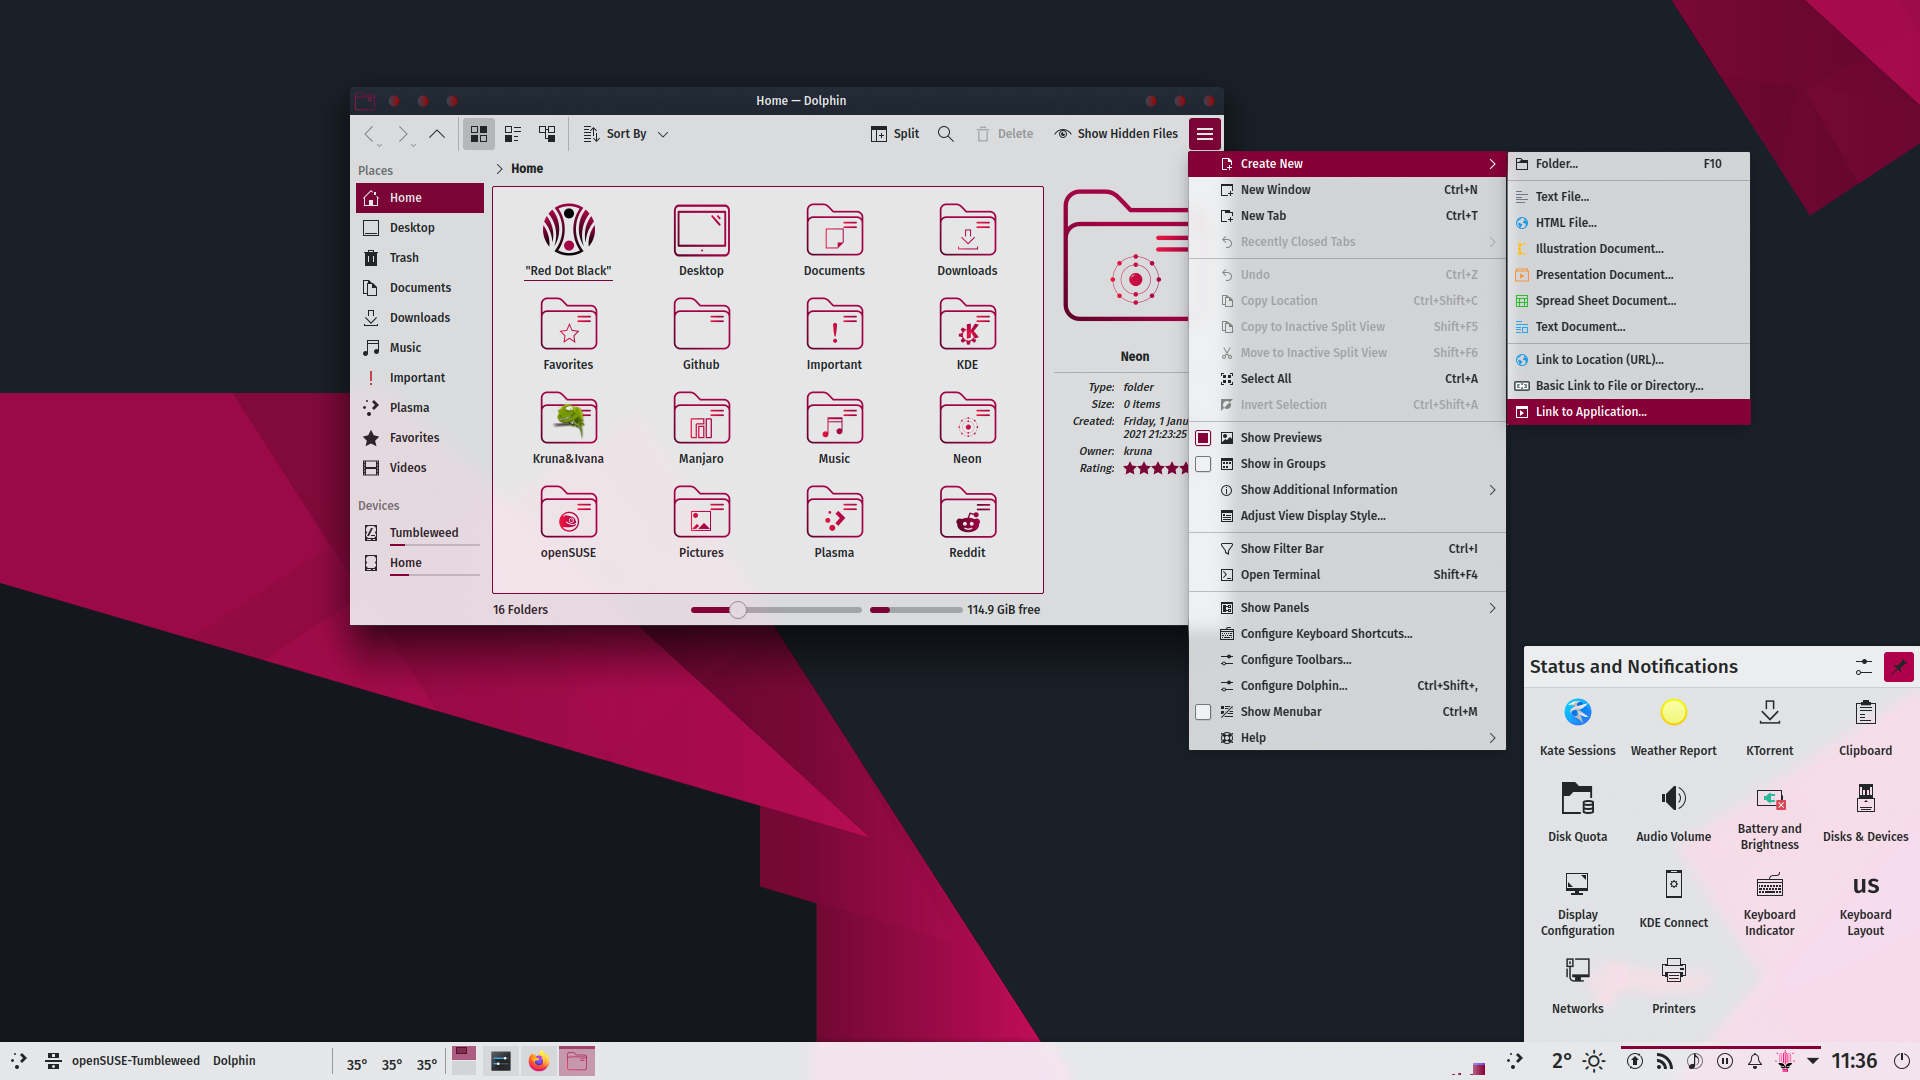Pin the Status and Notifications popup open
1920x1080 pixels.
1899,666
